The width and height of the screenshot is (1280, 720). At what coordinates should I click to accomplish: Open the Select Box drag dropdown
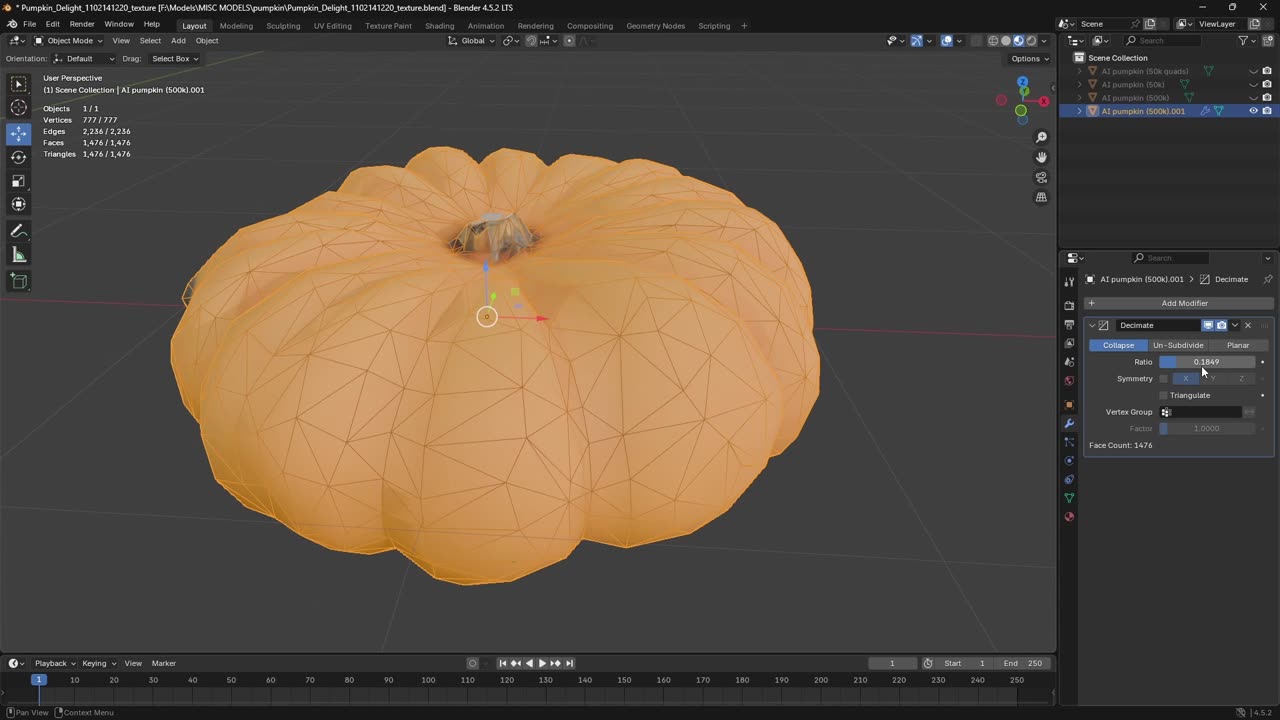[175, 59]
